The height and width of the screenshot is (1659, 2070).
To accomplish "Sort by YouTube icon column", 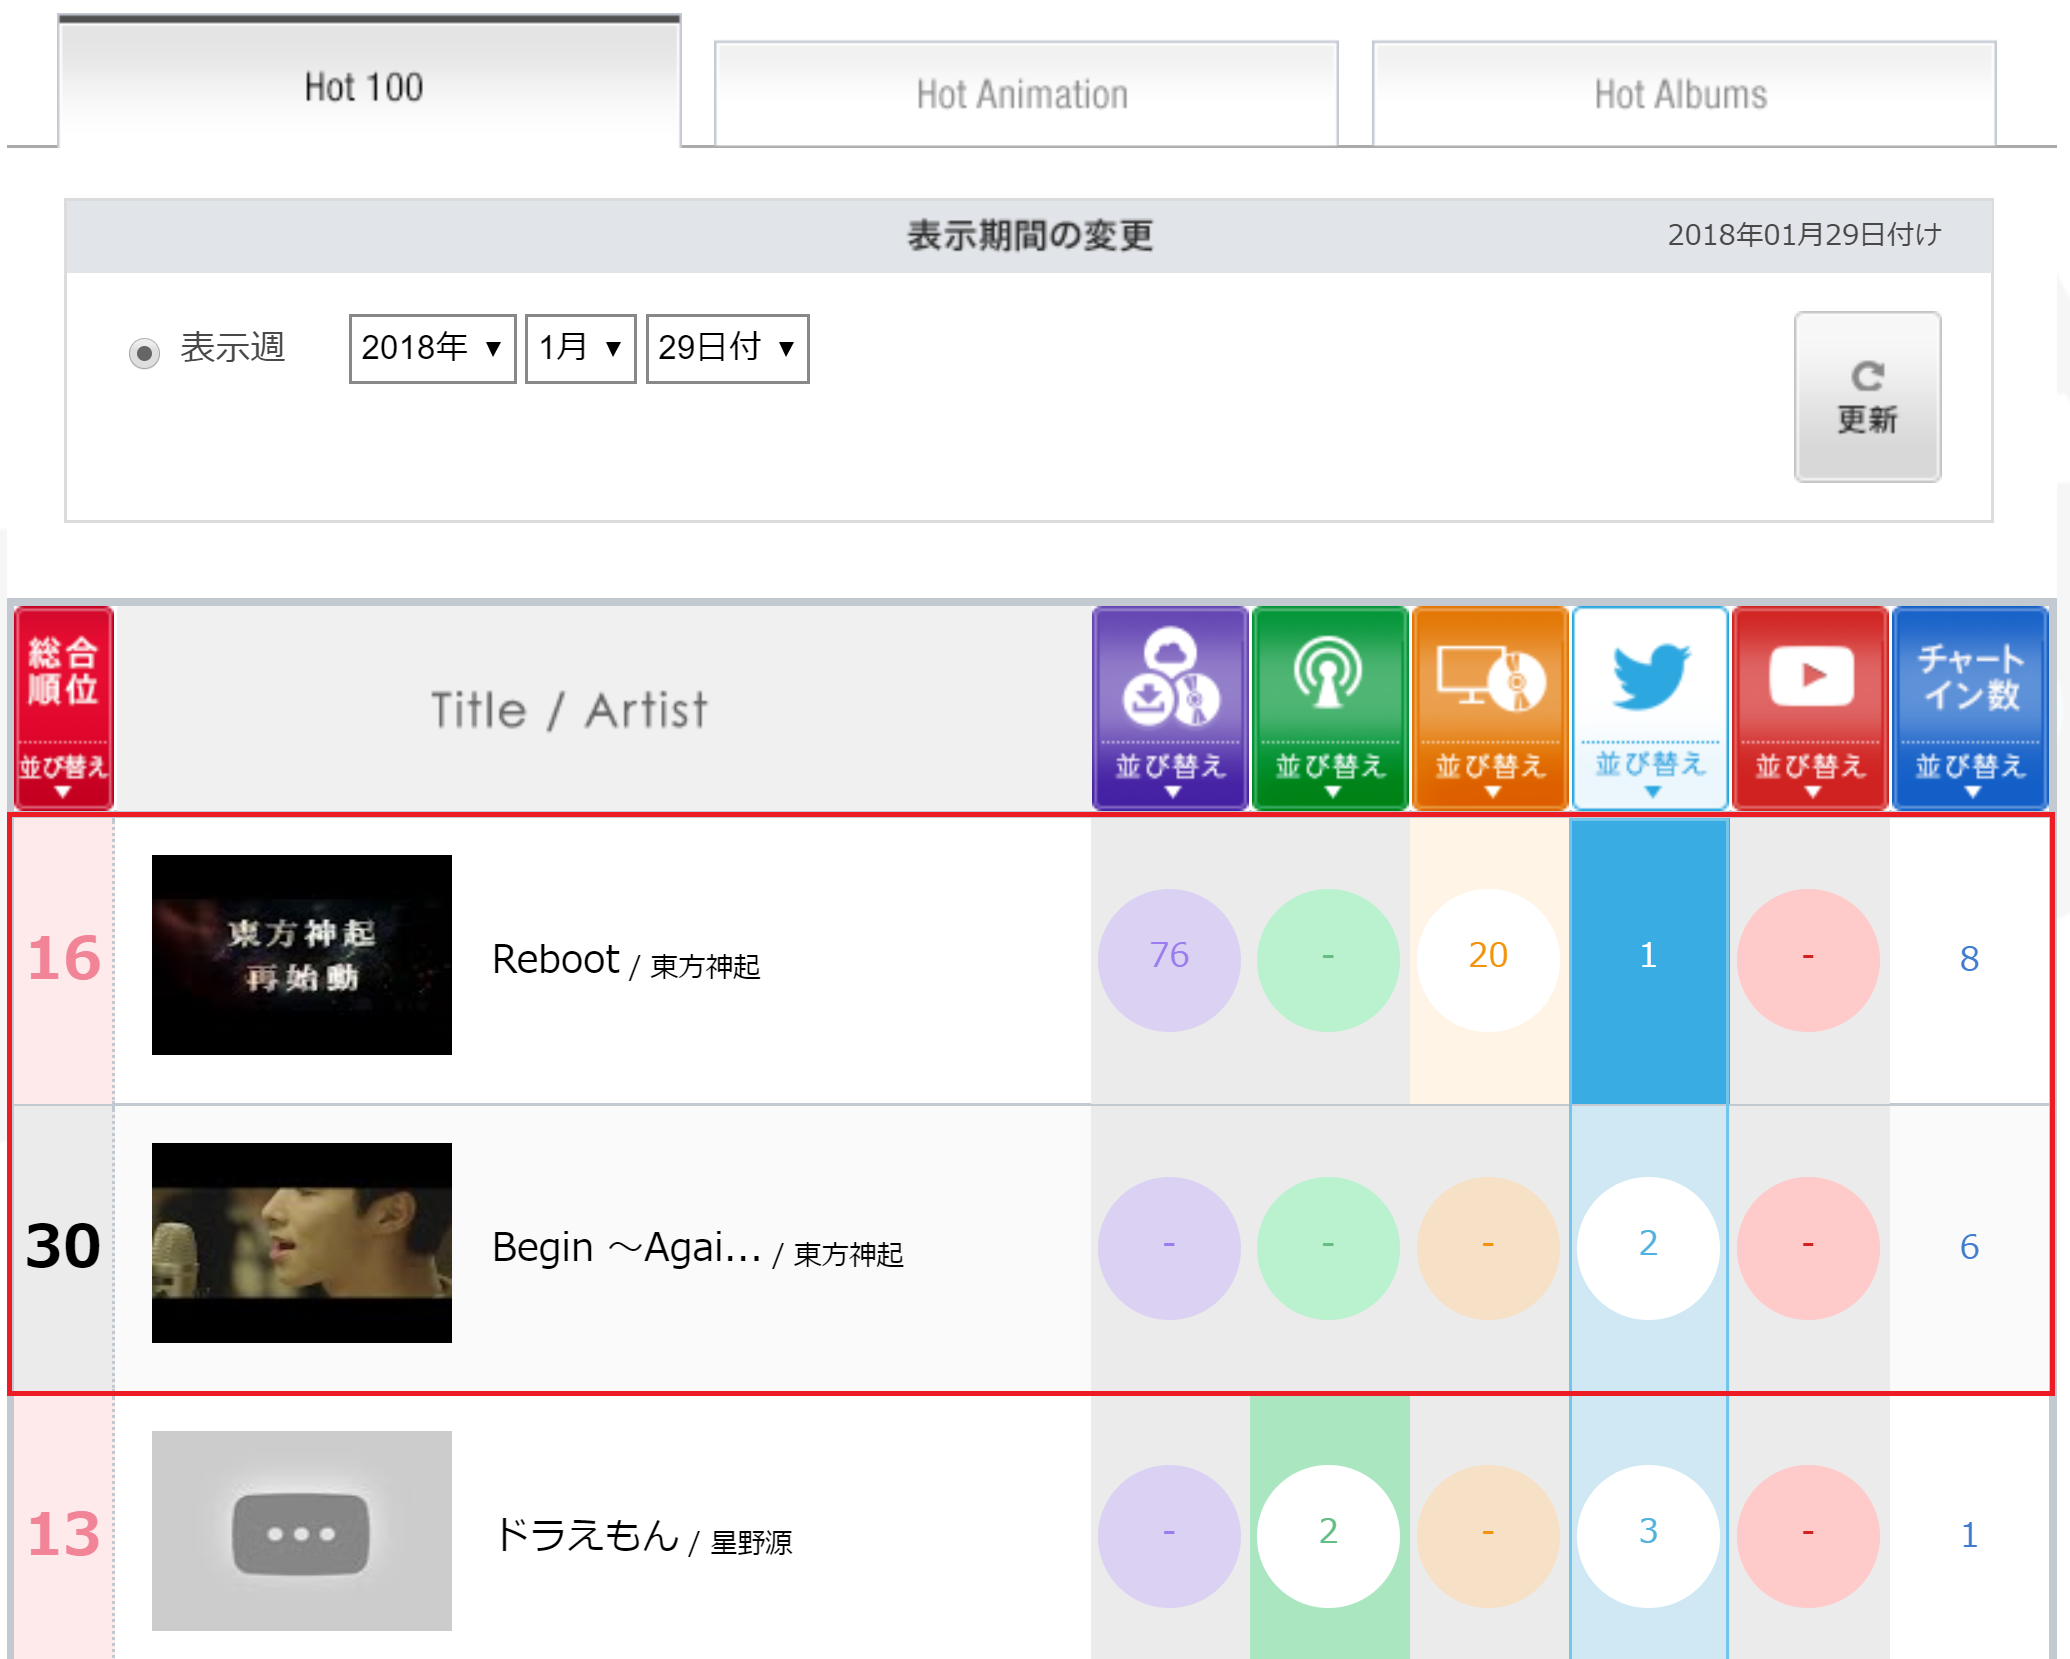I will (x=1810, y=708).
